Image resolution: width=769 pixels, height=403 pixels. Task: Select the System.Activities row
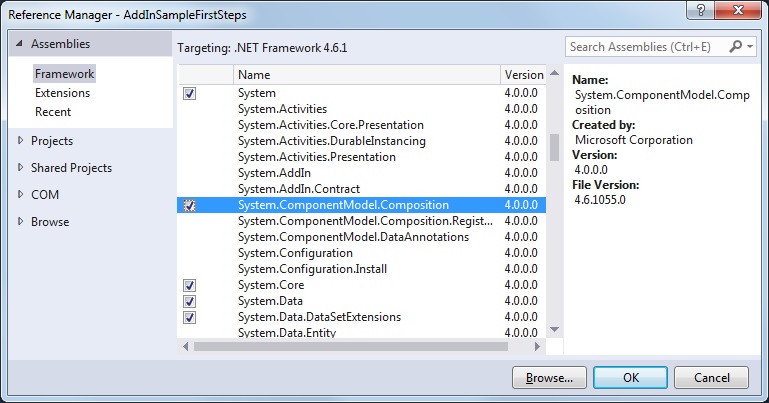click(361, 109)
